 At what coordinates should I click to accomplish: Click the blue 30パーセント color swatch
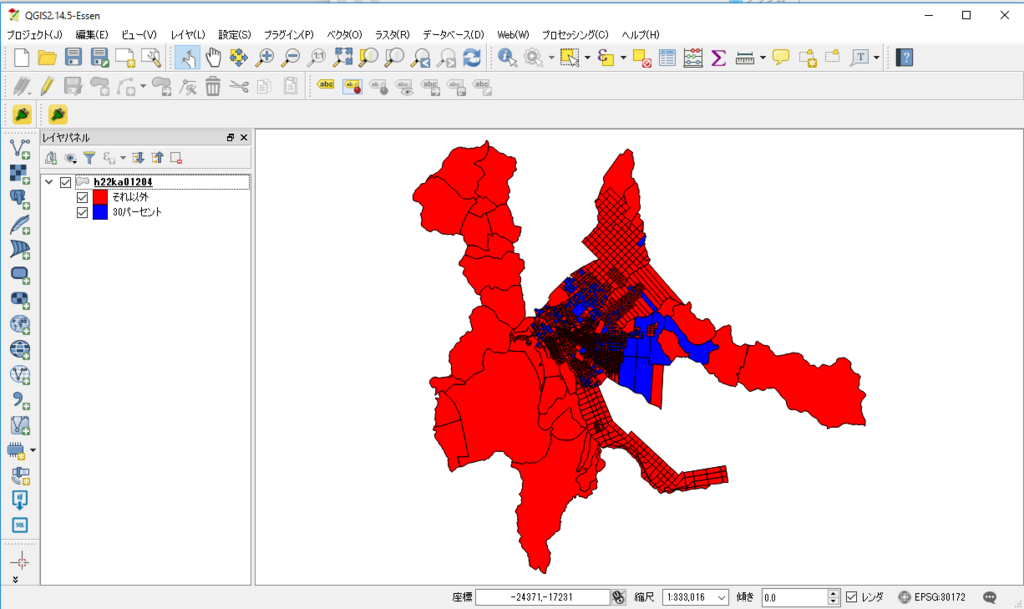pyautogui.click(x=100, y=212)
